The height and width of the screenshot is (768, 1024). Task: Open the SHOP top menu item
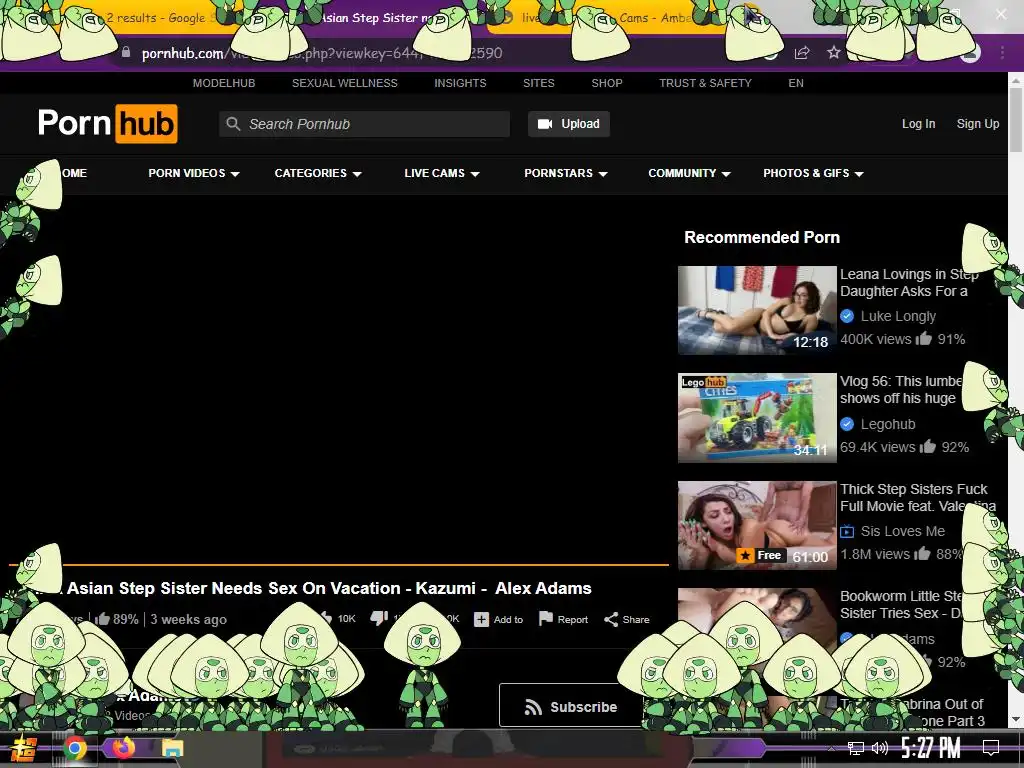tap(607, 83)
